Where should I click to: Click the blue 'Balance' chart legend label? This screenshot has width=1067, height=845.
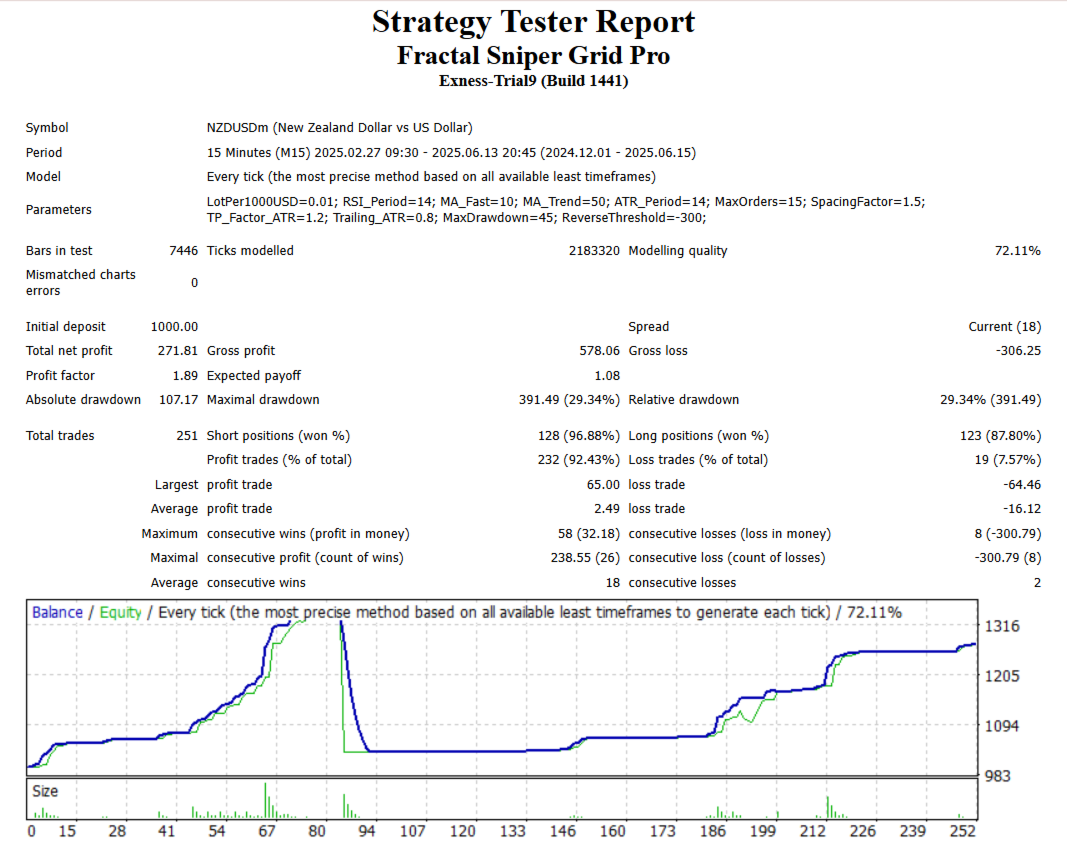pos(57,612)
